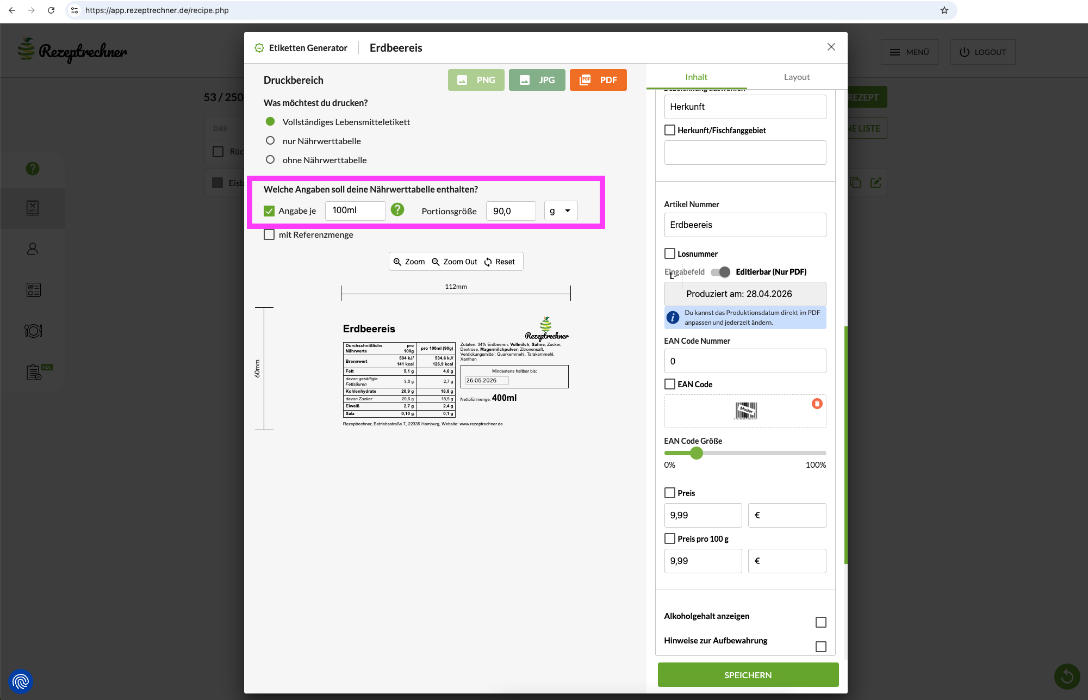This screenshot has height=700, width=1088.
Task: Export the label as JPG
Action: [537, 80]
